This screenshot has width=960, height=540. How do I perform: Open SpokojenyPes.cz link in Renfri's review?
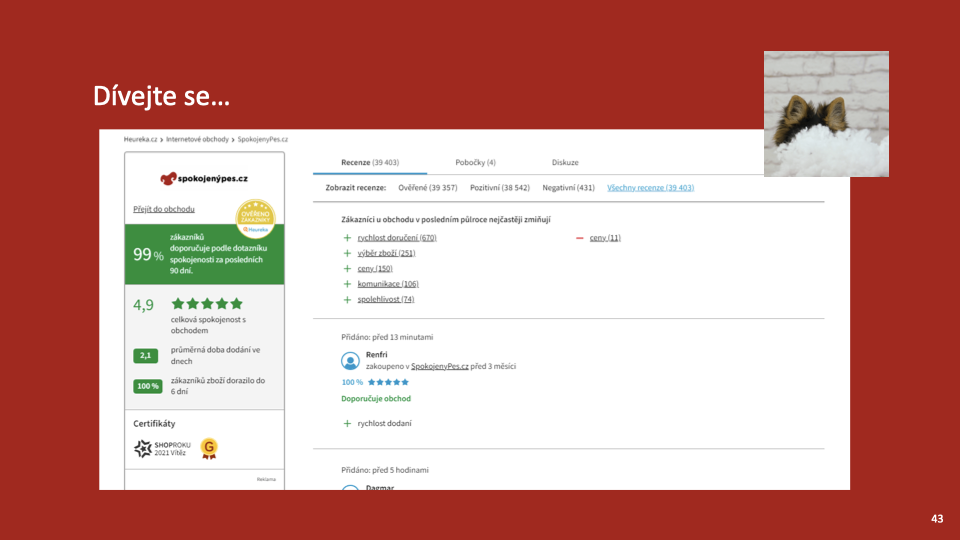pyautogui.click(x=440, y=366)
